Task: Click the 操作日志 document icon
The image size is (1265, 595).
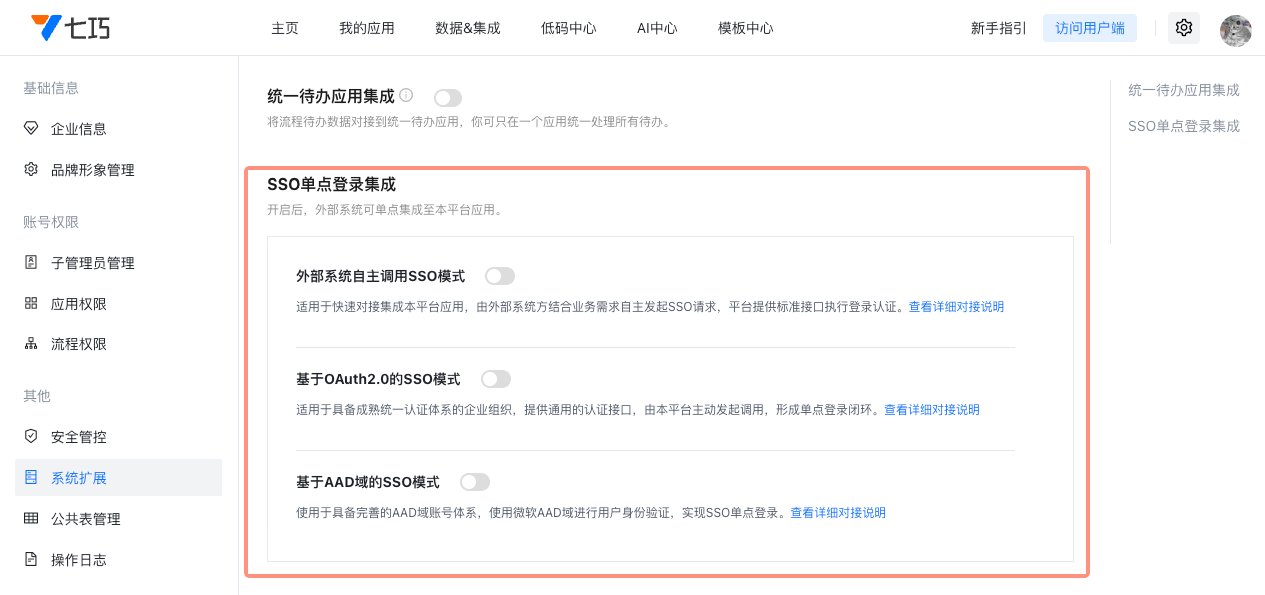Action: (31, 560)
